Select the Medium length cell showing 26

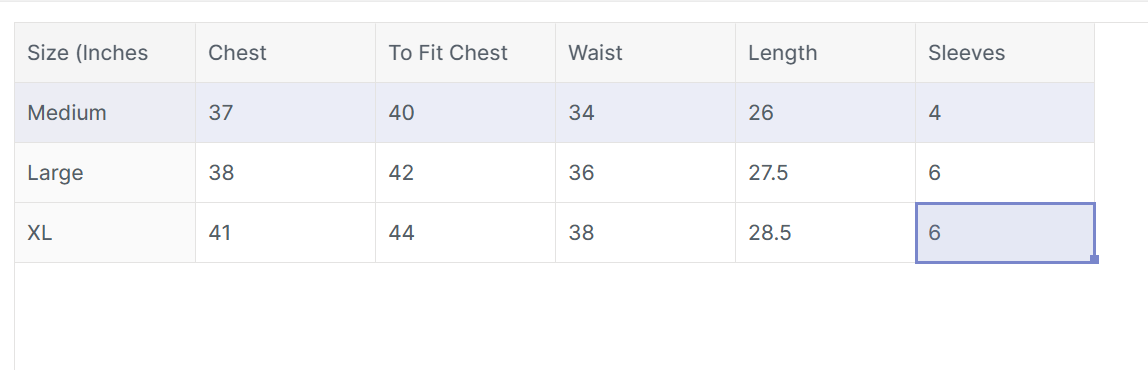(x=826, y=113)
